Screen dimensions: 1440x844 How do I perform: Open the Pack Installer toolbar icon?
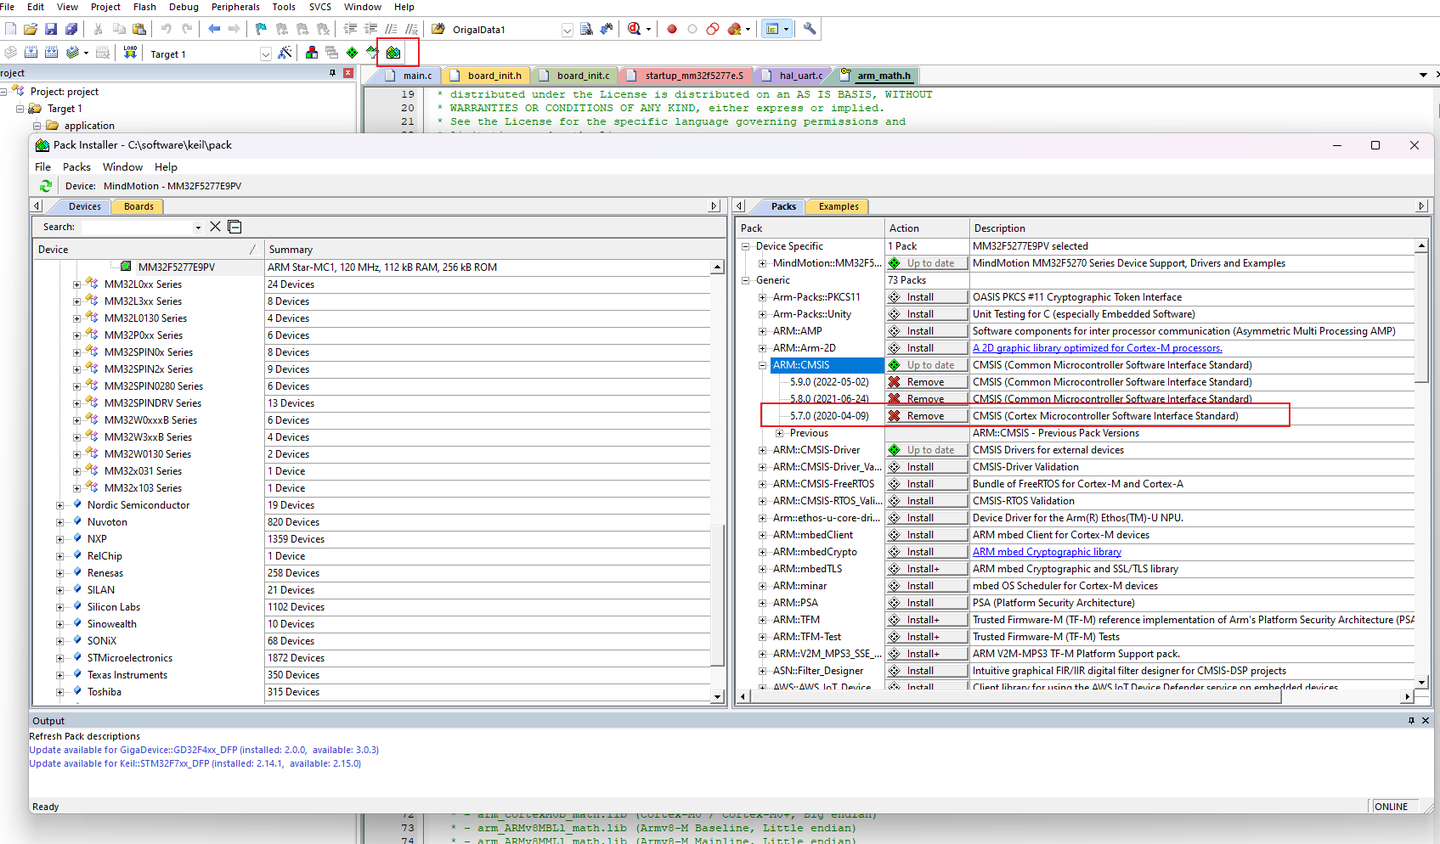pos(393,53)
